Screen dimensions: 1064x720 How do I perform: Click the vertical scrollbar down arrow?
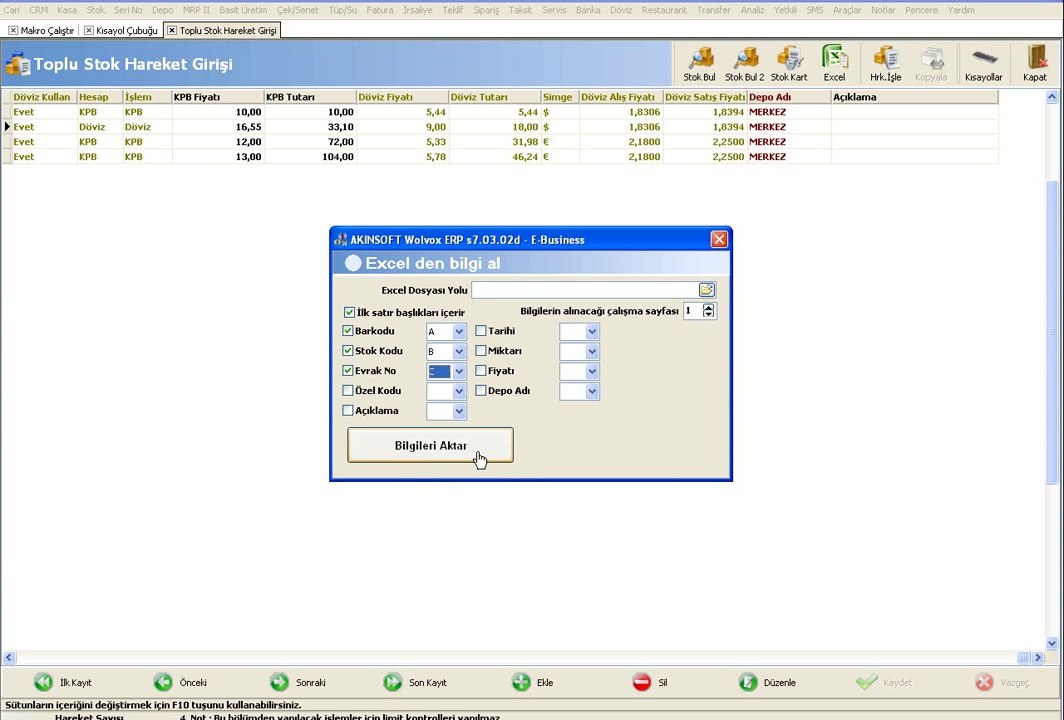pos(1052,643)
